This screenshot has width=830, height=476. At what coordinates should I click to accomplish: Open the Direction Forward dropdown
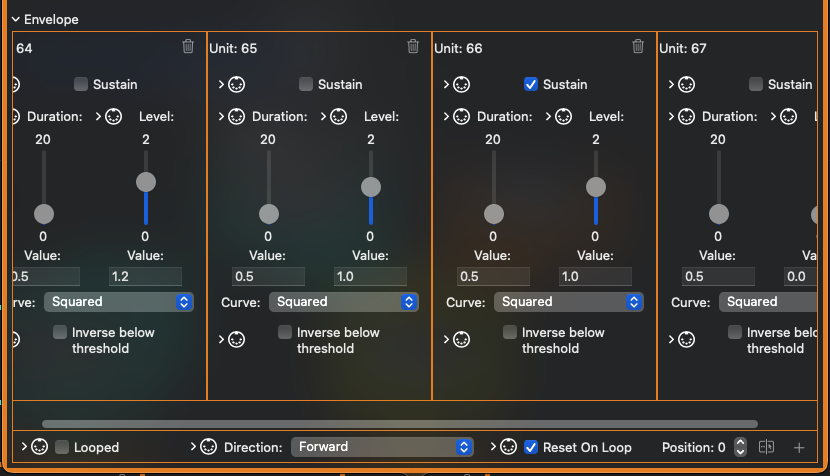point(382,447)
